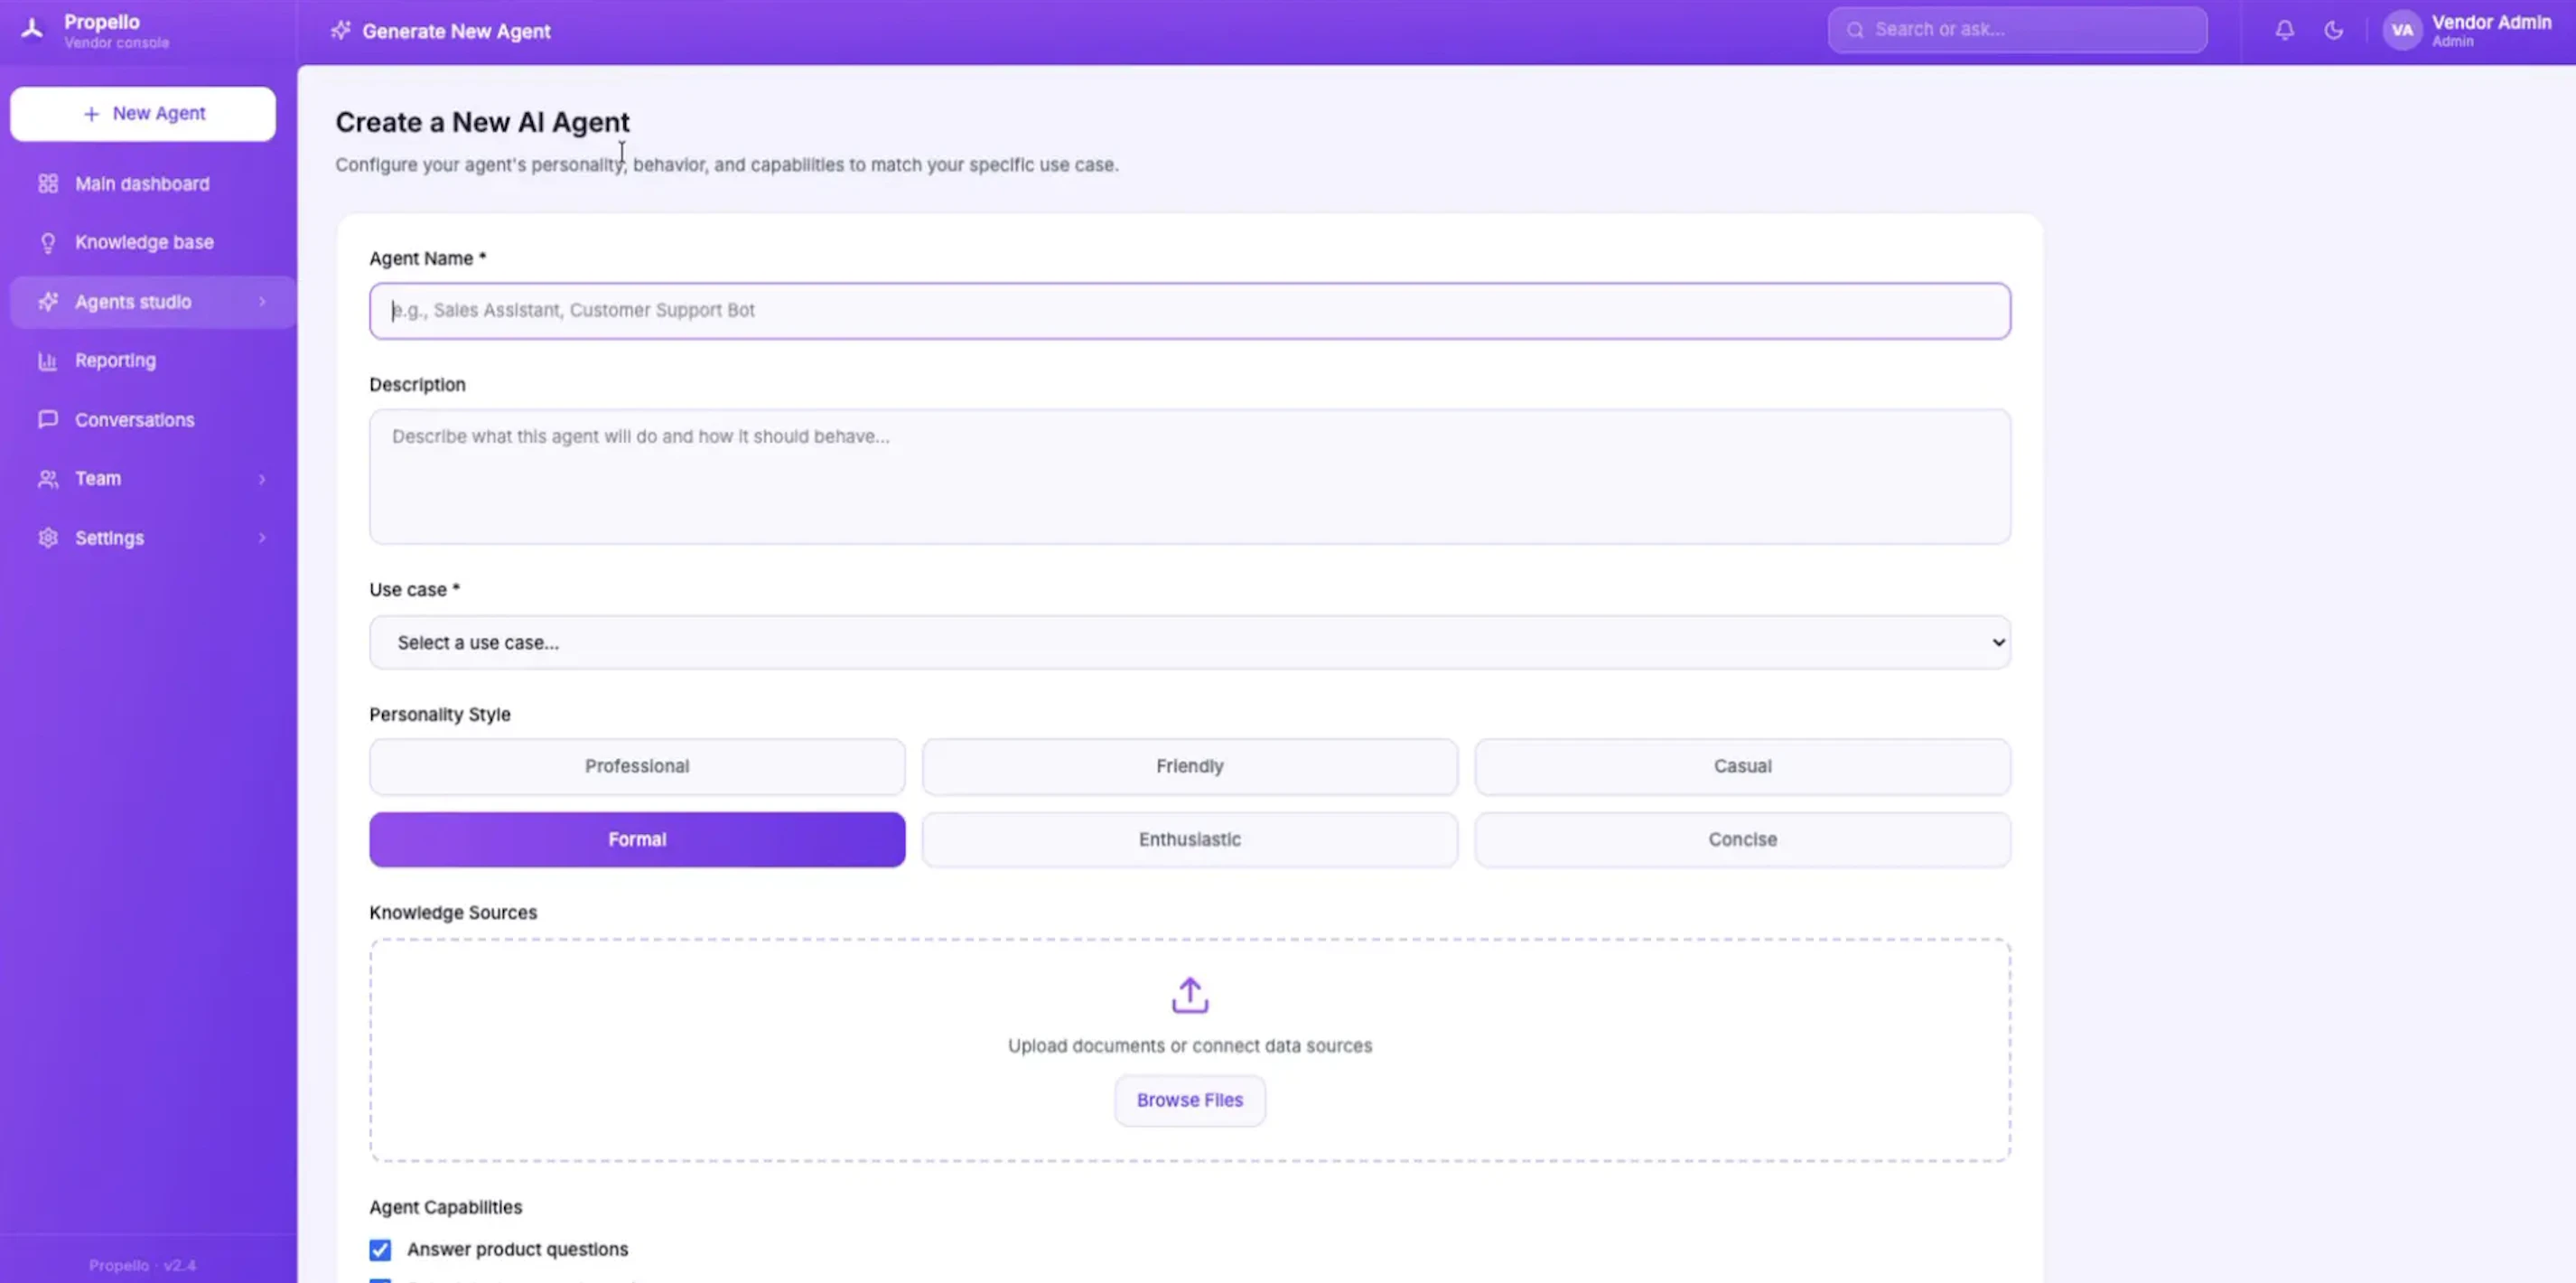Click the Team people icon
Viewport: 2576px width, 1283px height.
coord(48,479)
